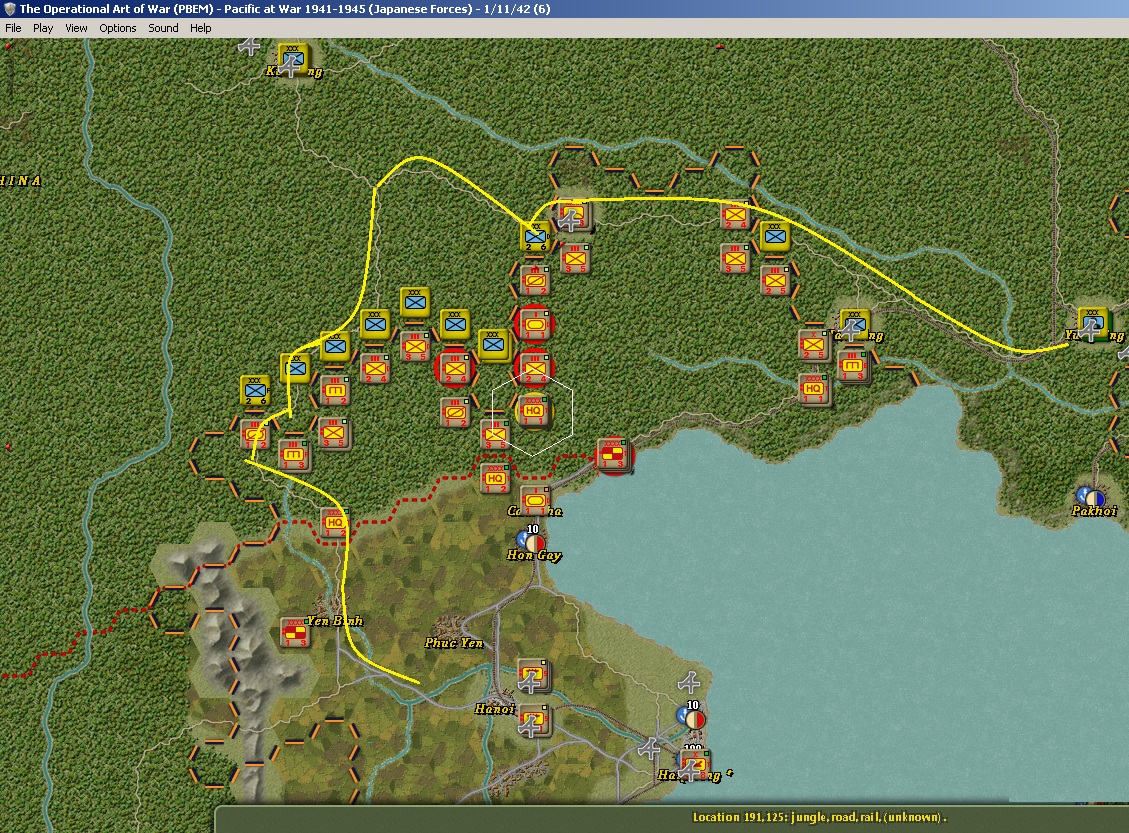
Task: Select Chinese corps 2-6 at far west
Action: coord(255,390)
